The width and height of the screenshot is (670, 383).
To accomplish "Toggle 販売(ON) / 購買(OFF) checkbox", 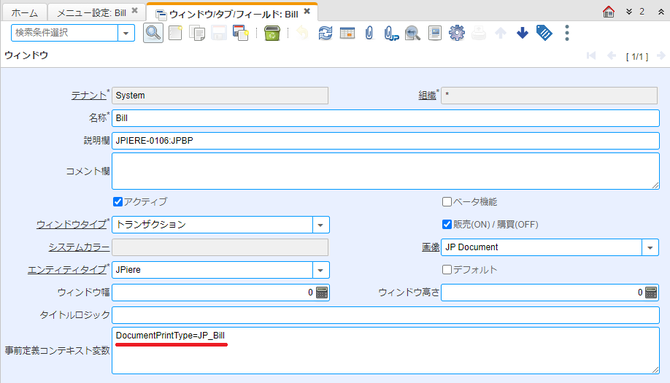I will pyautogui.click(x=447, y=224).
